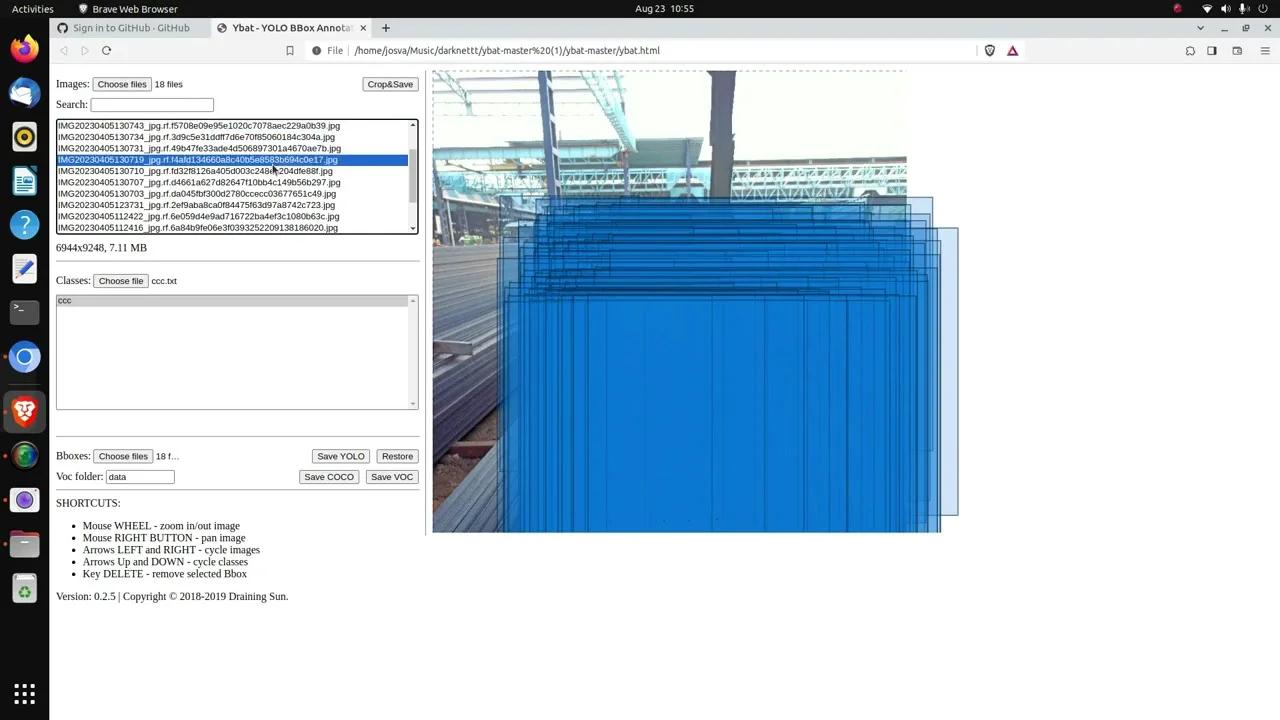1280x720 pixels.
Task: Select the ccc class in the classes list
Action: [232, 301]
